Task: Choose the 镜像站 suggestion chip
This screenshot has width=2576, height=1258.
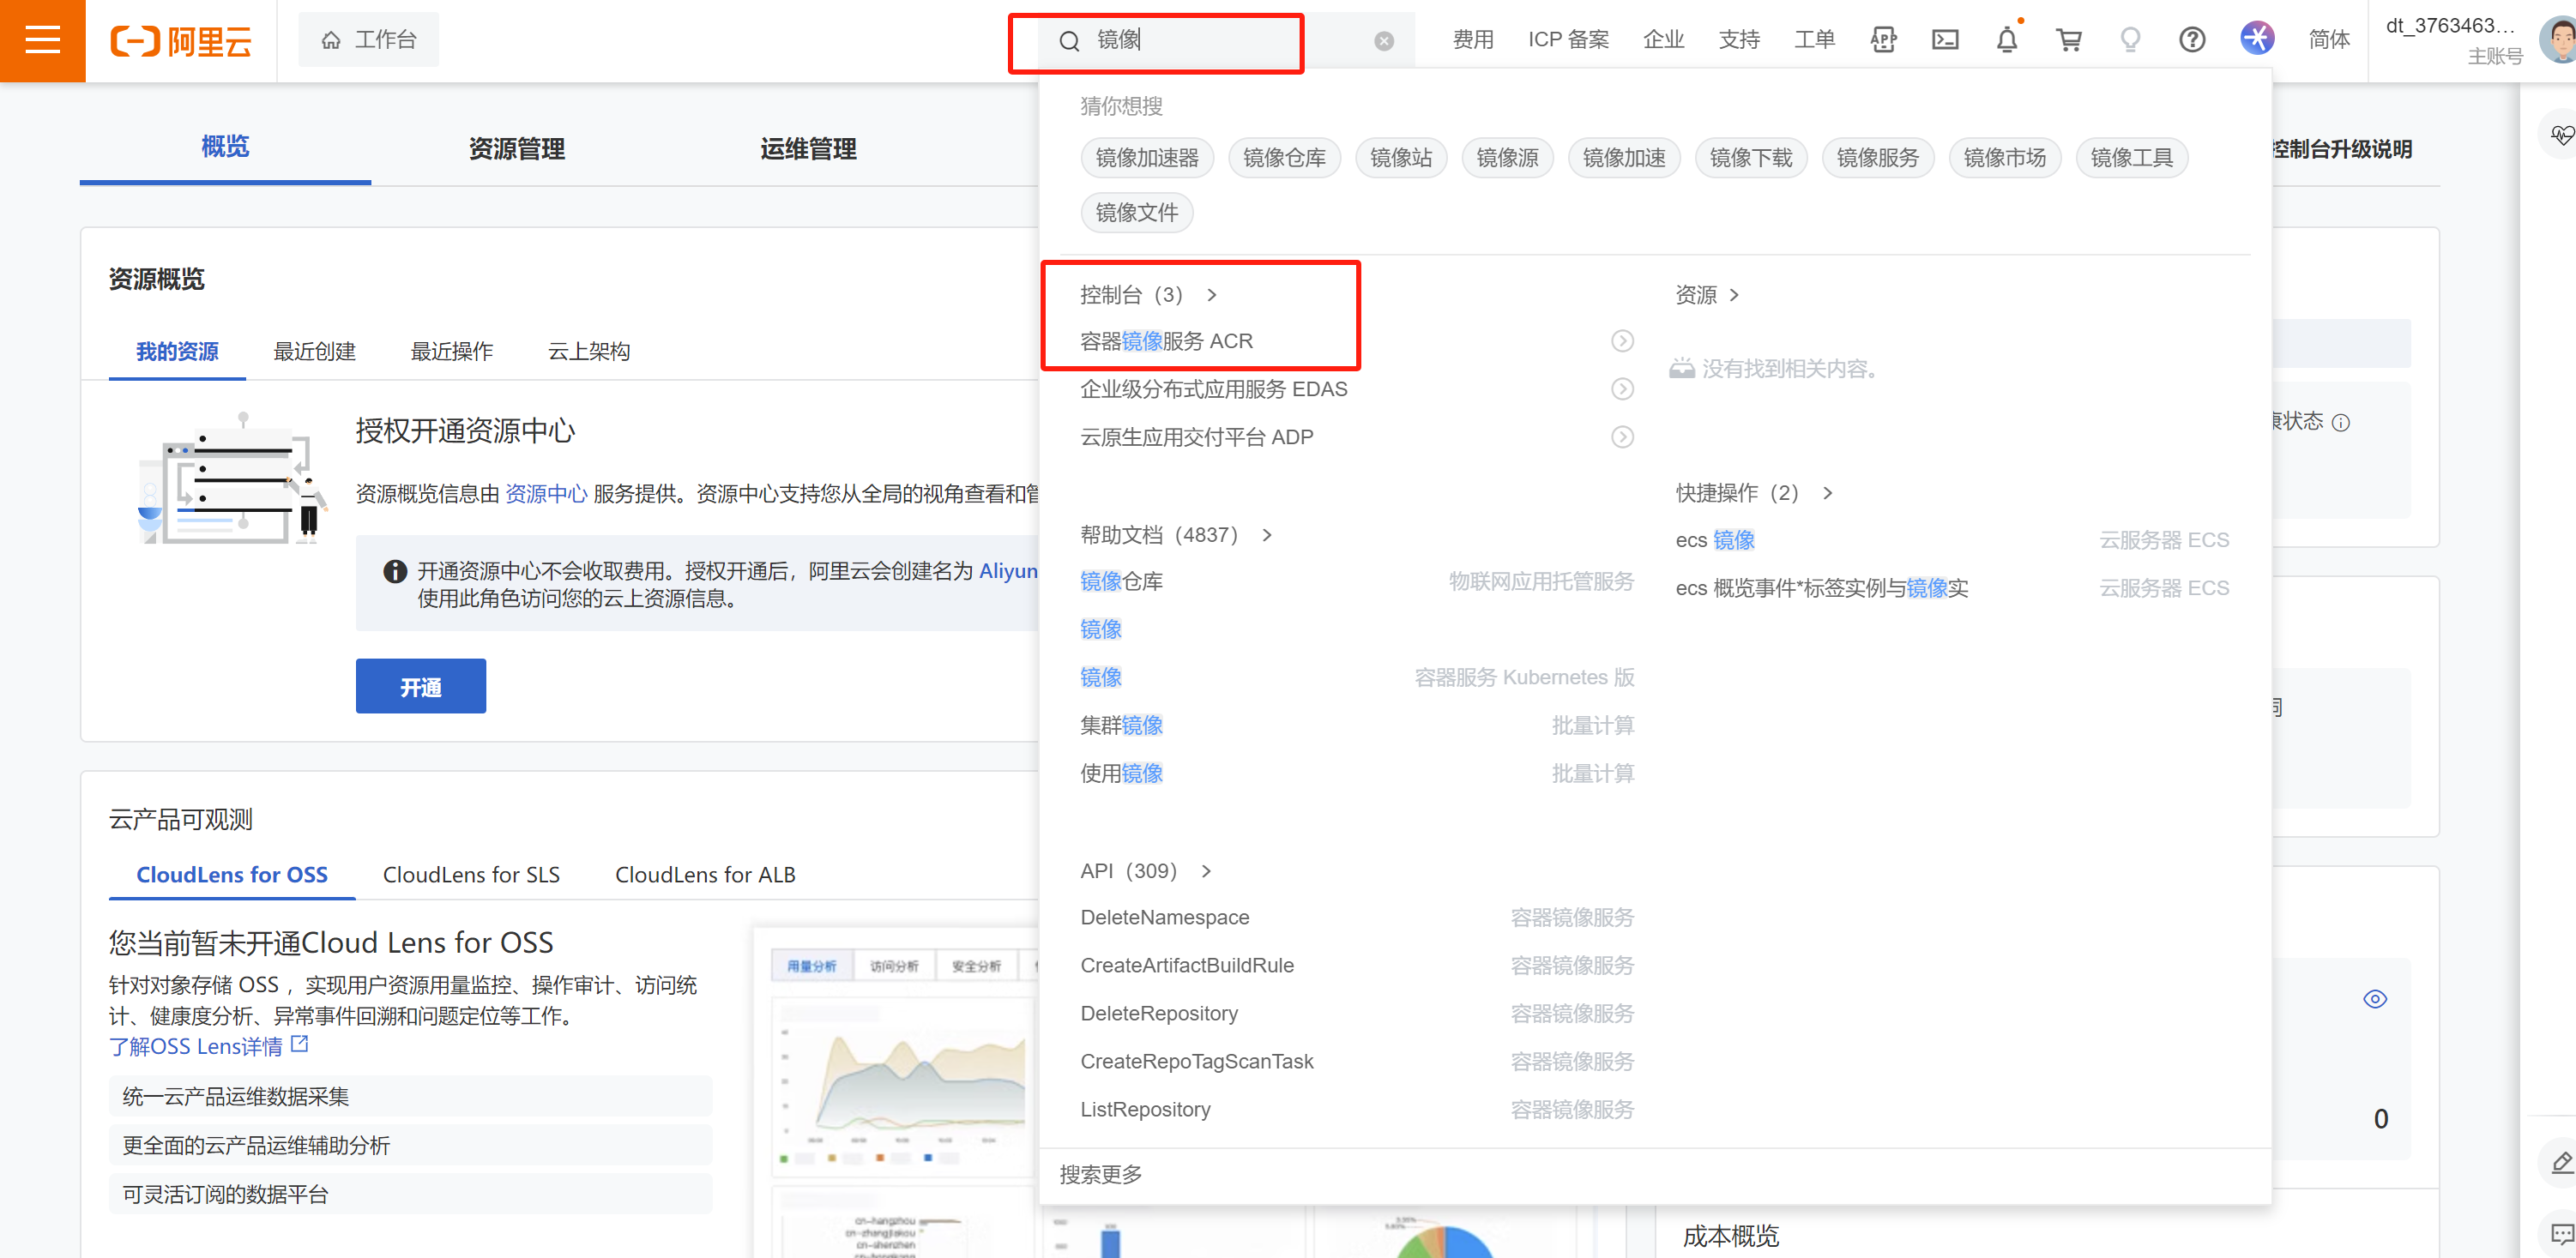Action: point(1401,158)
